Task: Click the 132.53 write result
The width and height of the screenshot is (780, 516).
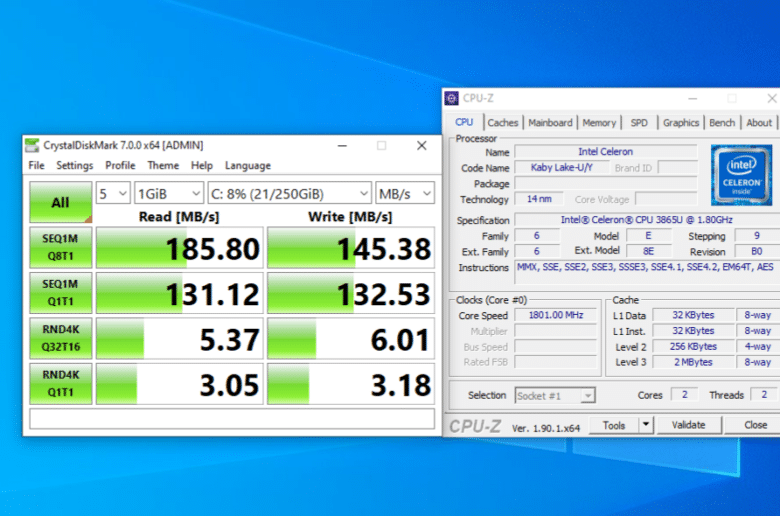Action: pyautogui.click(x=351, y=293)
